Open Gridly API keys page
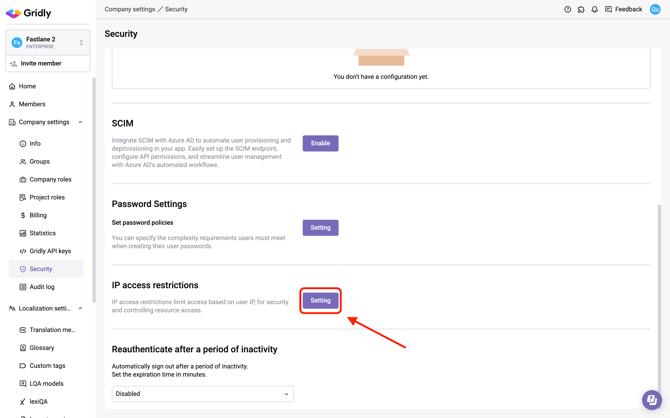670x418 pixels. pos(50,251)
